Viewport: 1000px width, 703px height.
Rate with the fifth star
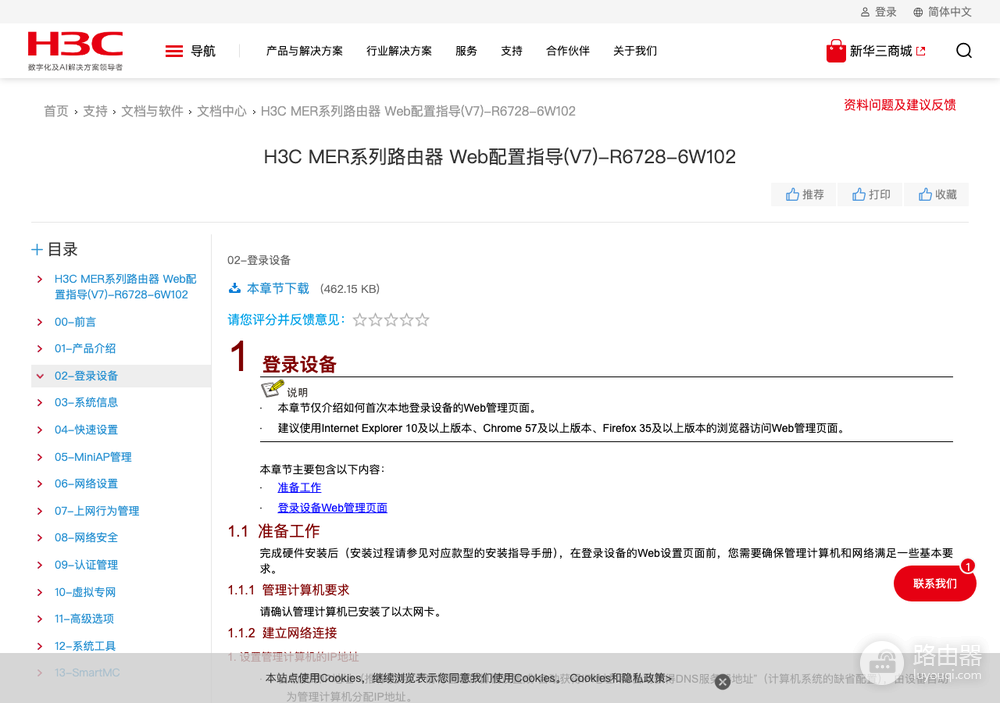pos(422,320)
